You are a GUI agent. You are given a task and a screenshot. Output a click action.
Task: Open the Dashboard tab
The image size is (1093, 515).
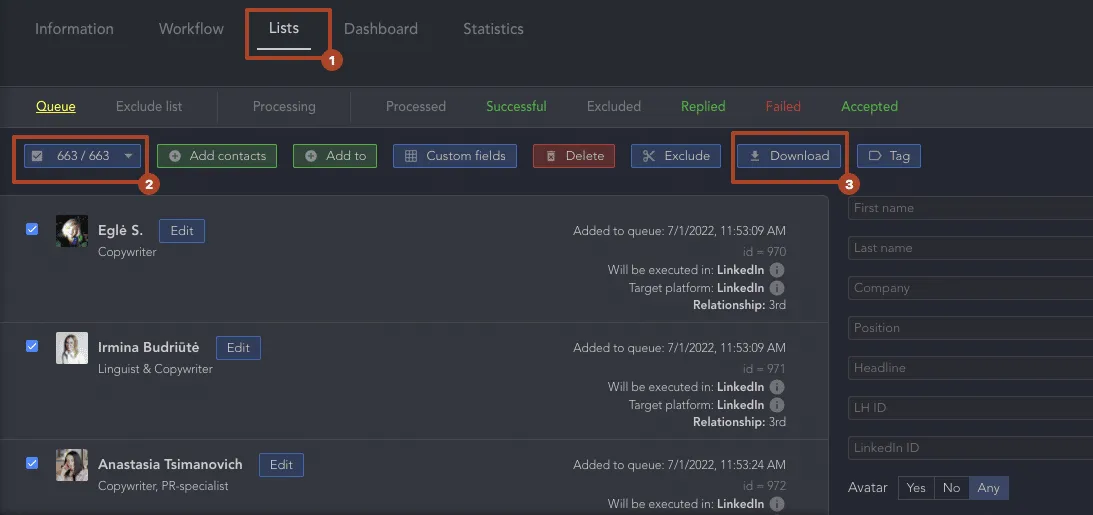pos(381,29)
